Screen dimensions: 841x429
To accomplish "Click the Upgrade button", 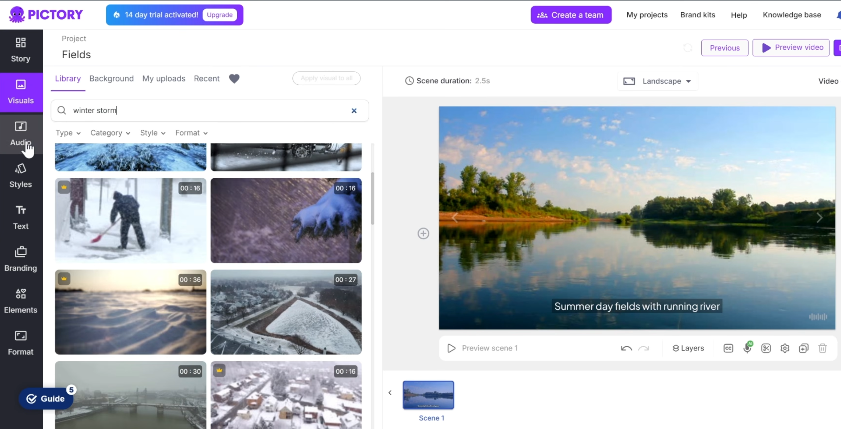I will pyautogui.click(x=219, y=15).
